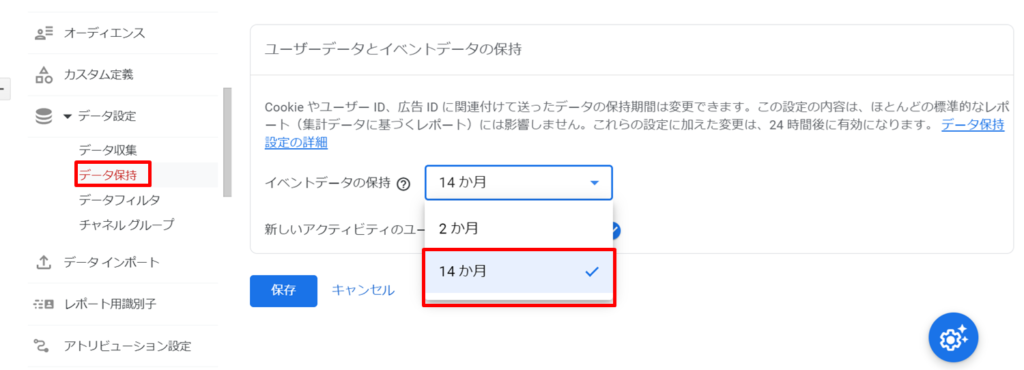Image resolution: width=1024 pixels, height=370 pixels.
Task: Click the レポート用識別子 identity icon
Action: 43,304
